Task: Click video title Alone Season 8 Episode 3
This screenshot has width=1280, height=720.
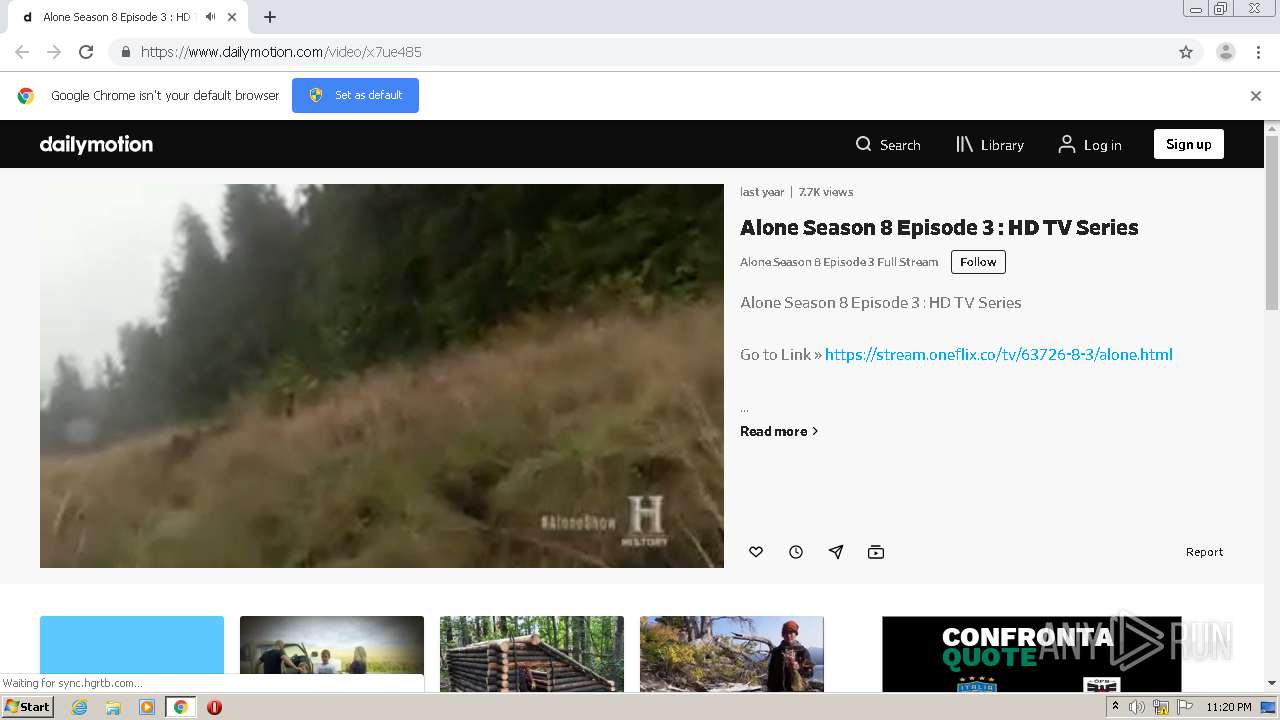Action: pos(939,227)
